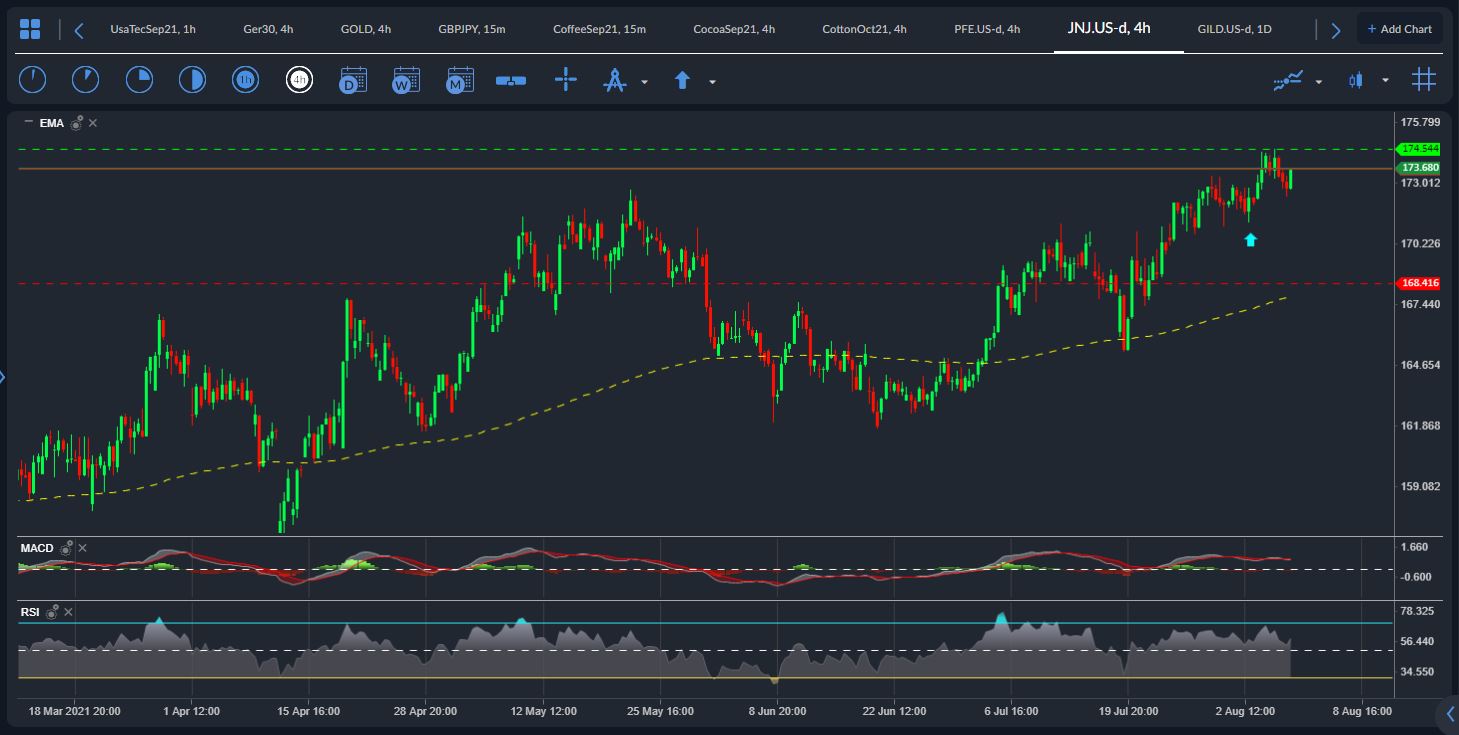The height and width of the screenshot is (735, 1459).
Task: Toggle the chart grid lines button
Action: (x=1423, y=80)
